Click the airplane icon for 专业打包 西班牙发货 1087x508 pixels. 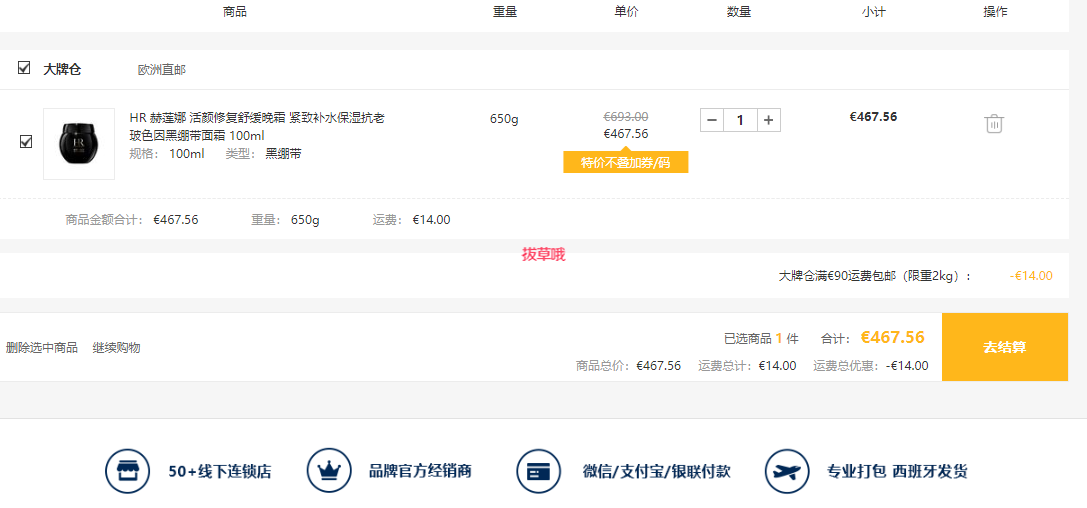pyautogui.click(x=787, y=471)
